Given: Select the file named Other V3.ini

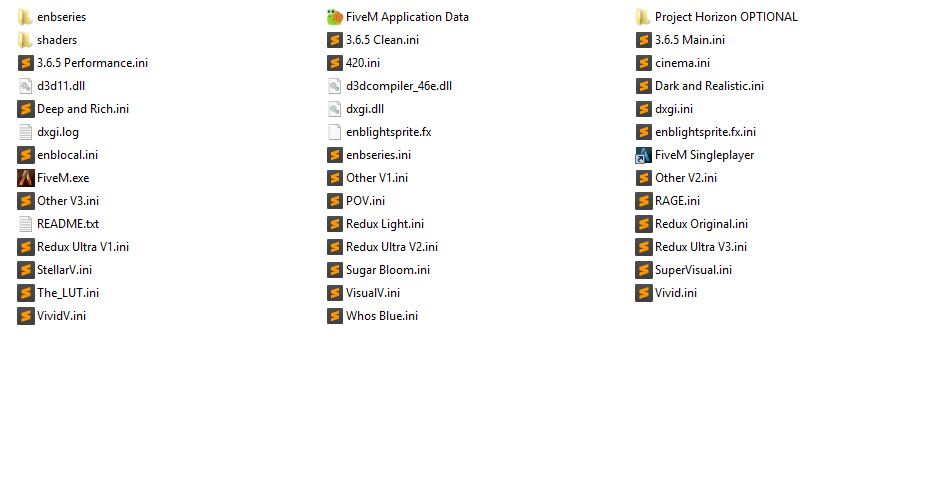Looking at the screenshot, I should pyautogui.click(x=58, y=201).
